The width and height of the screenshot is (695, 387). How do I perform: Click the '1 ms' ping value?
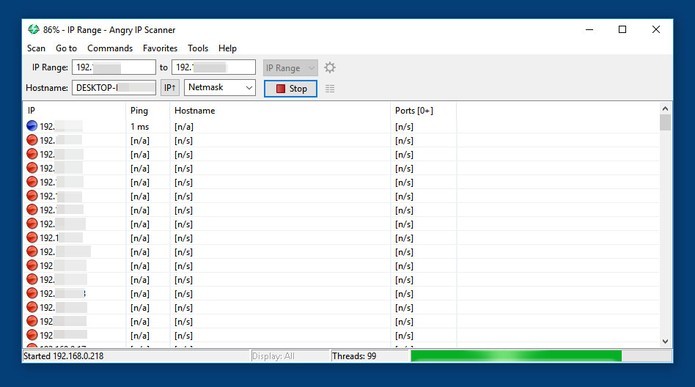coord(140,127)
